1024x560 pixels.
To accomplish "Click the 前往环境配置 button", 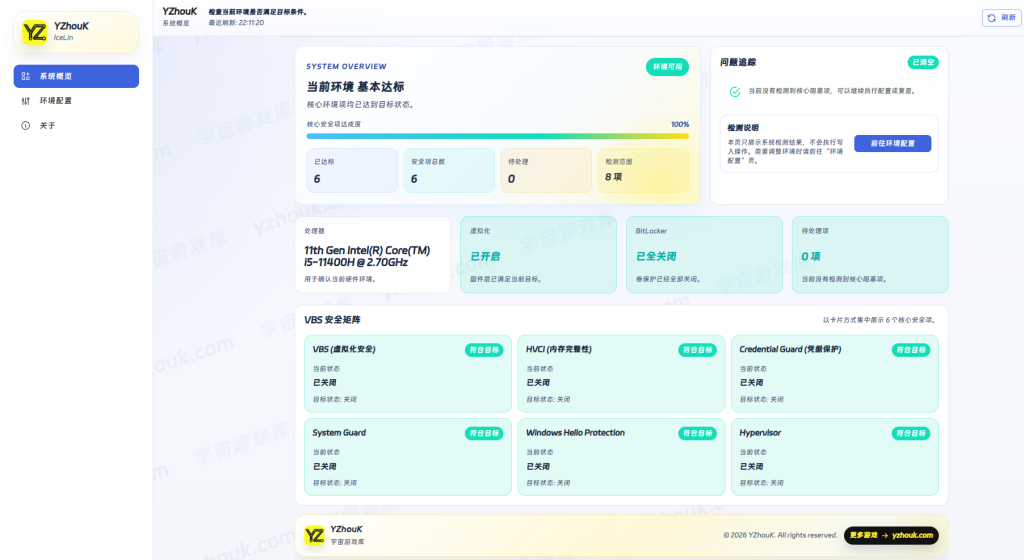I will (x=892, y=144).
